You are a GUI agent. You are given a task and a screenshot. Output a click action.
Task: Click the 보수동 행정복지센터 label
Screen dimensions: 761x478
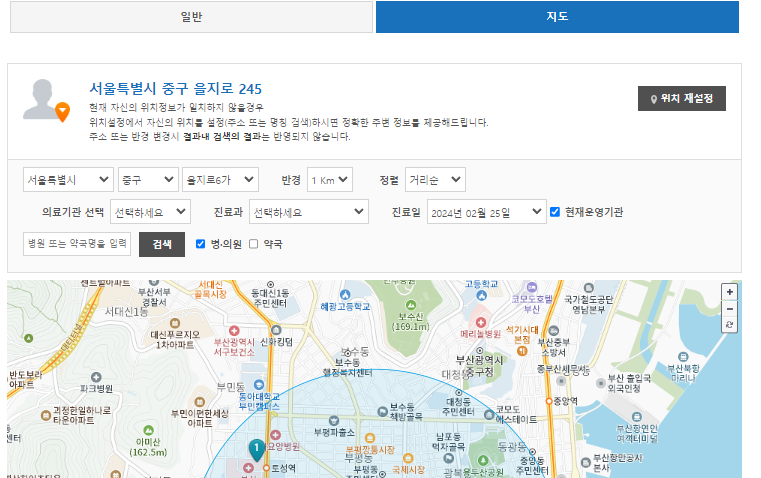tap(347, 367)
